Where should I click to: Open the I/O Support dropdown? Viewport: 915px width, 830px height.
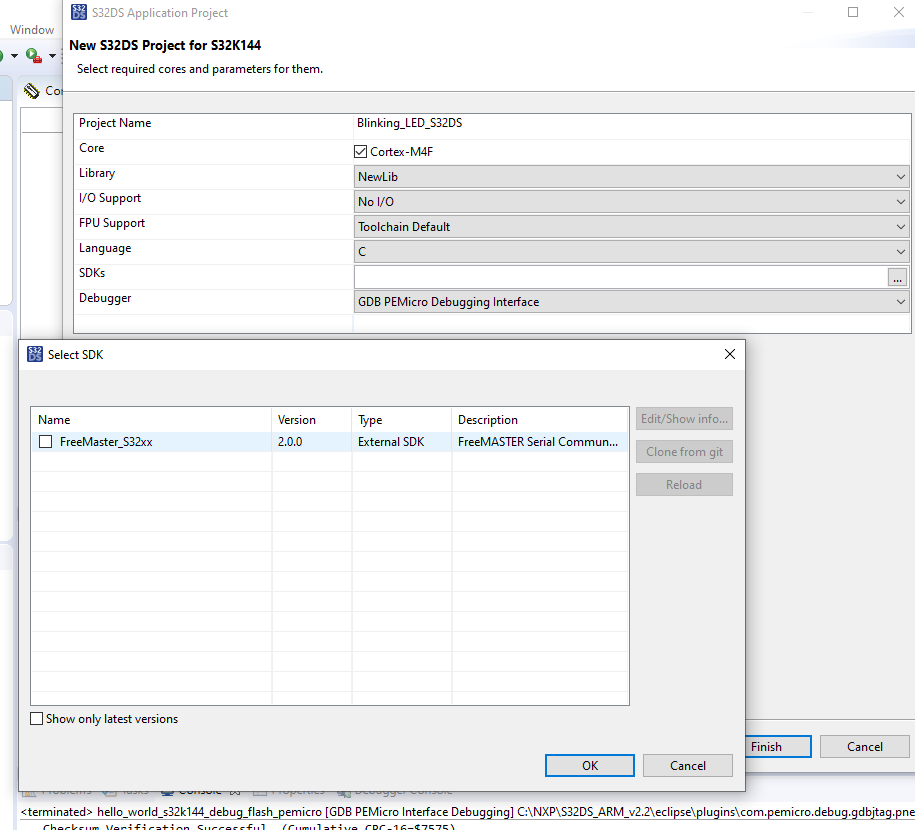click(631, 202)
